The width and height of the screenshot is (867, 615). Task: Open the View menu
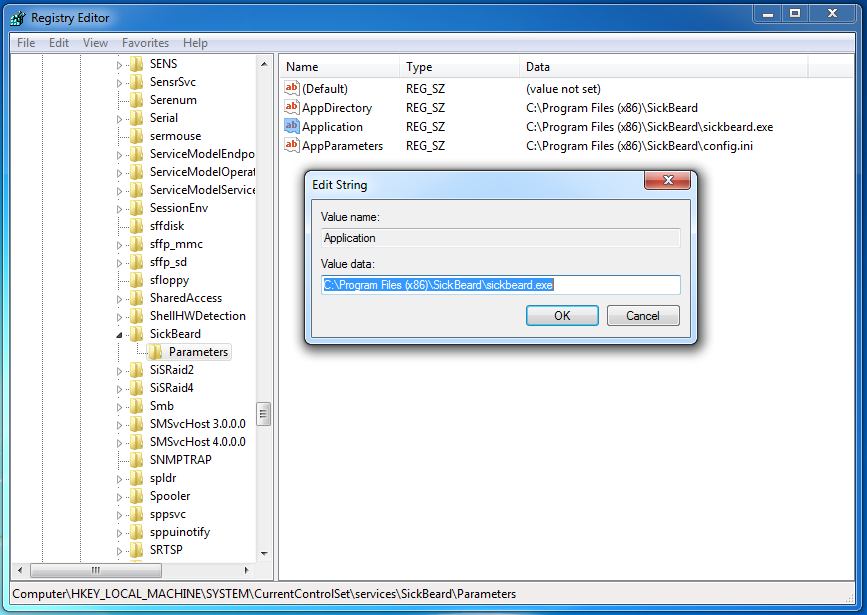(95, 43)
